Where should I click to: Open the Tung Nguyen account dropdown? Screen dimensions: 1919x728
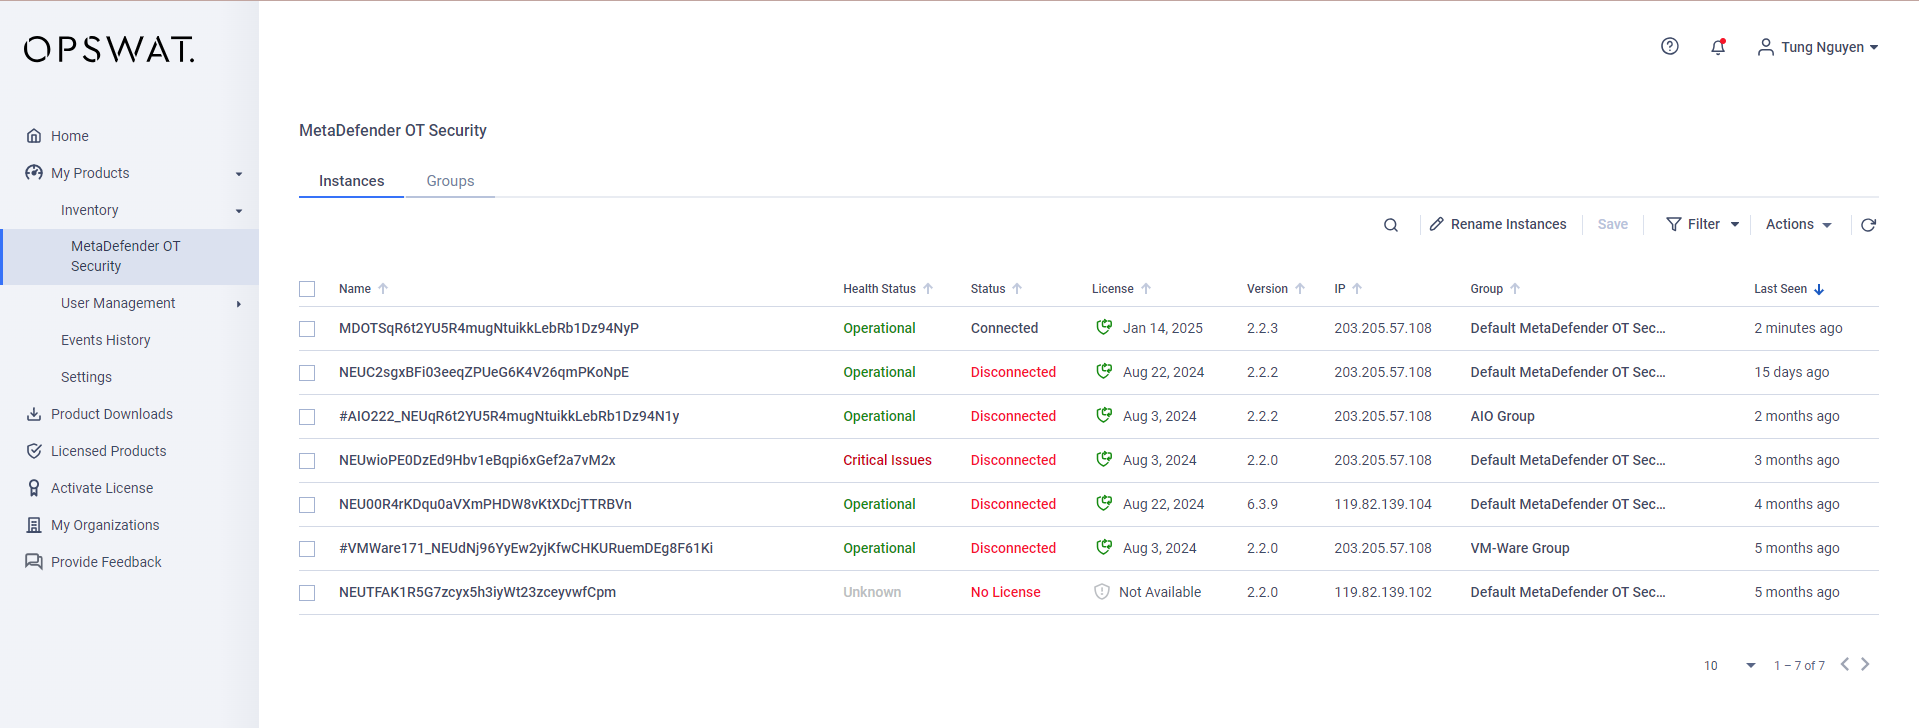(1818, 47)
